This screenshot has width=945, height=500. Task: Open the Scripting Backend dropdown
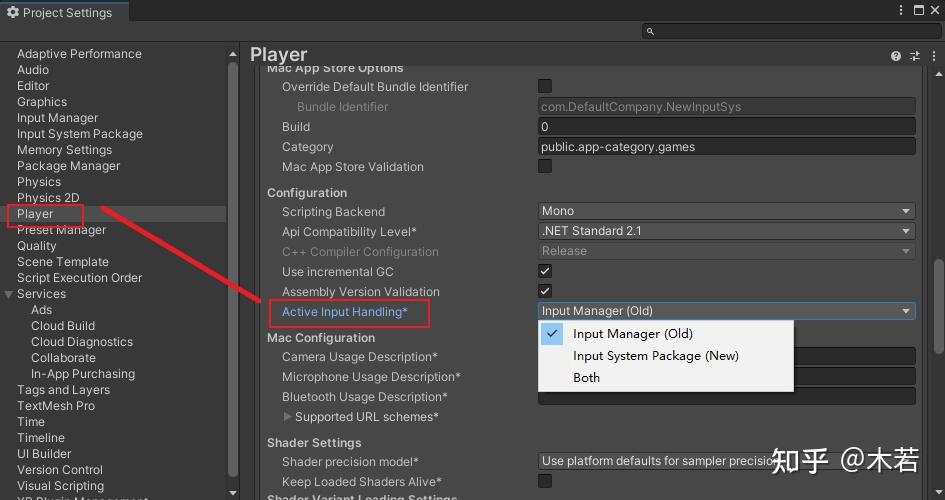tap(726, 211)
